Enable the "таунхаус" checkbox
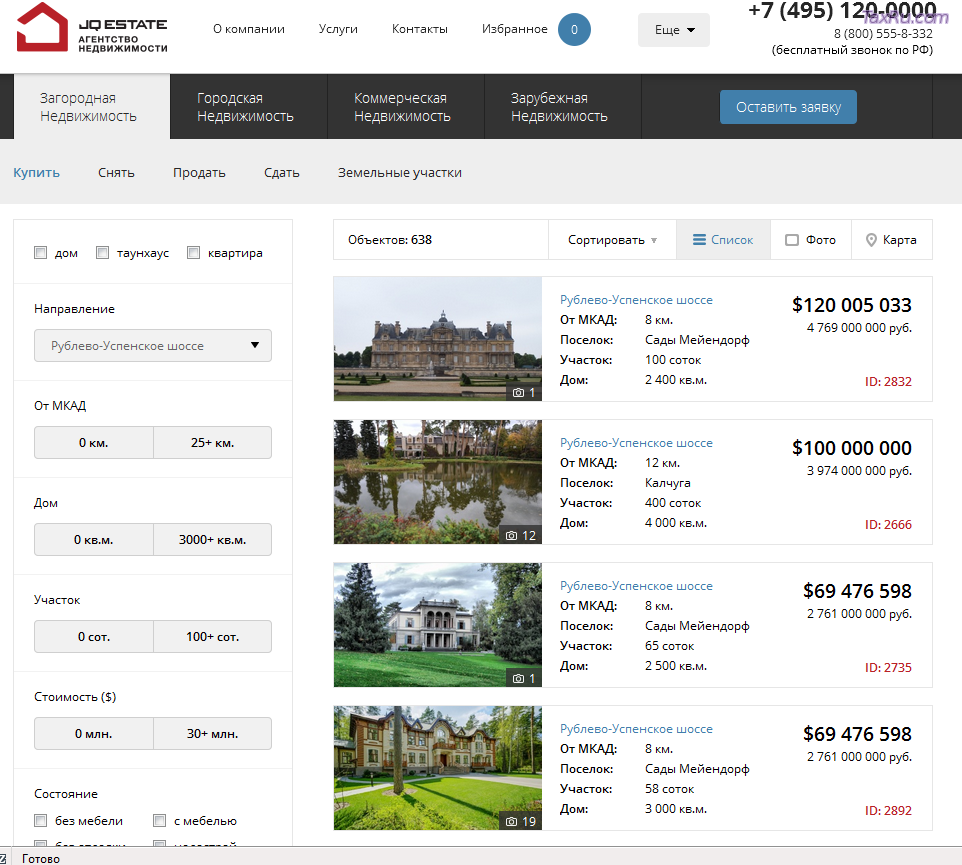The image size is (962, 865). (103, 253)
